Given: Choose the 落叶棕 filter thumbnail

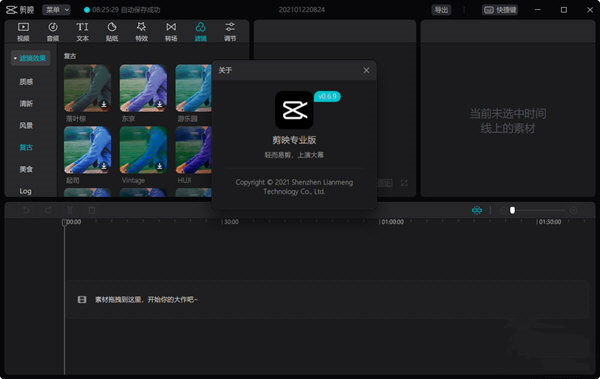Looking at the screenshot, I should tap(88, 88).
